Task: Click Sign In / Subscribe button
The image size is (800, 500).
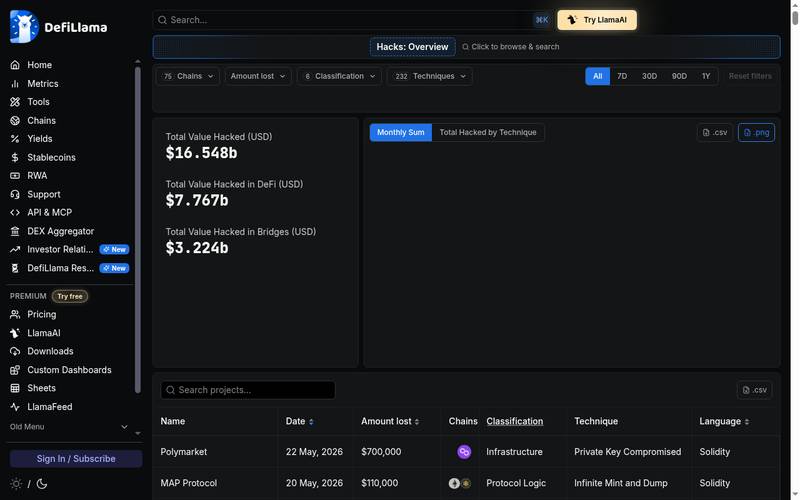Action: (76, 459)
